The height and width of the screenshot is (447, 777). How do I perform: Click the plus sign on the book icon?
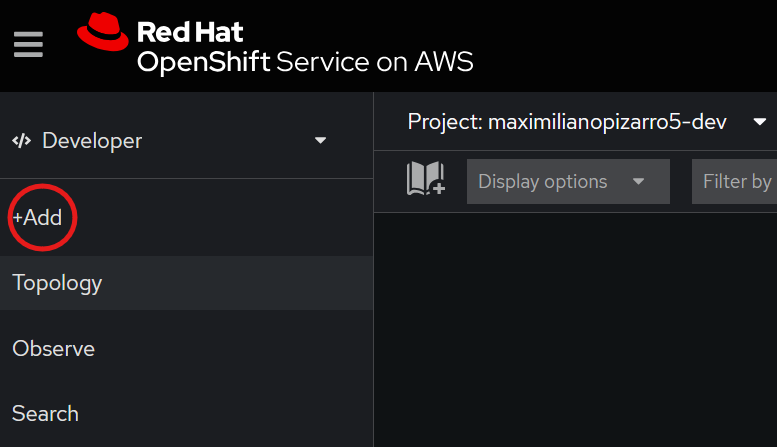pos(437,188)
